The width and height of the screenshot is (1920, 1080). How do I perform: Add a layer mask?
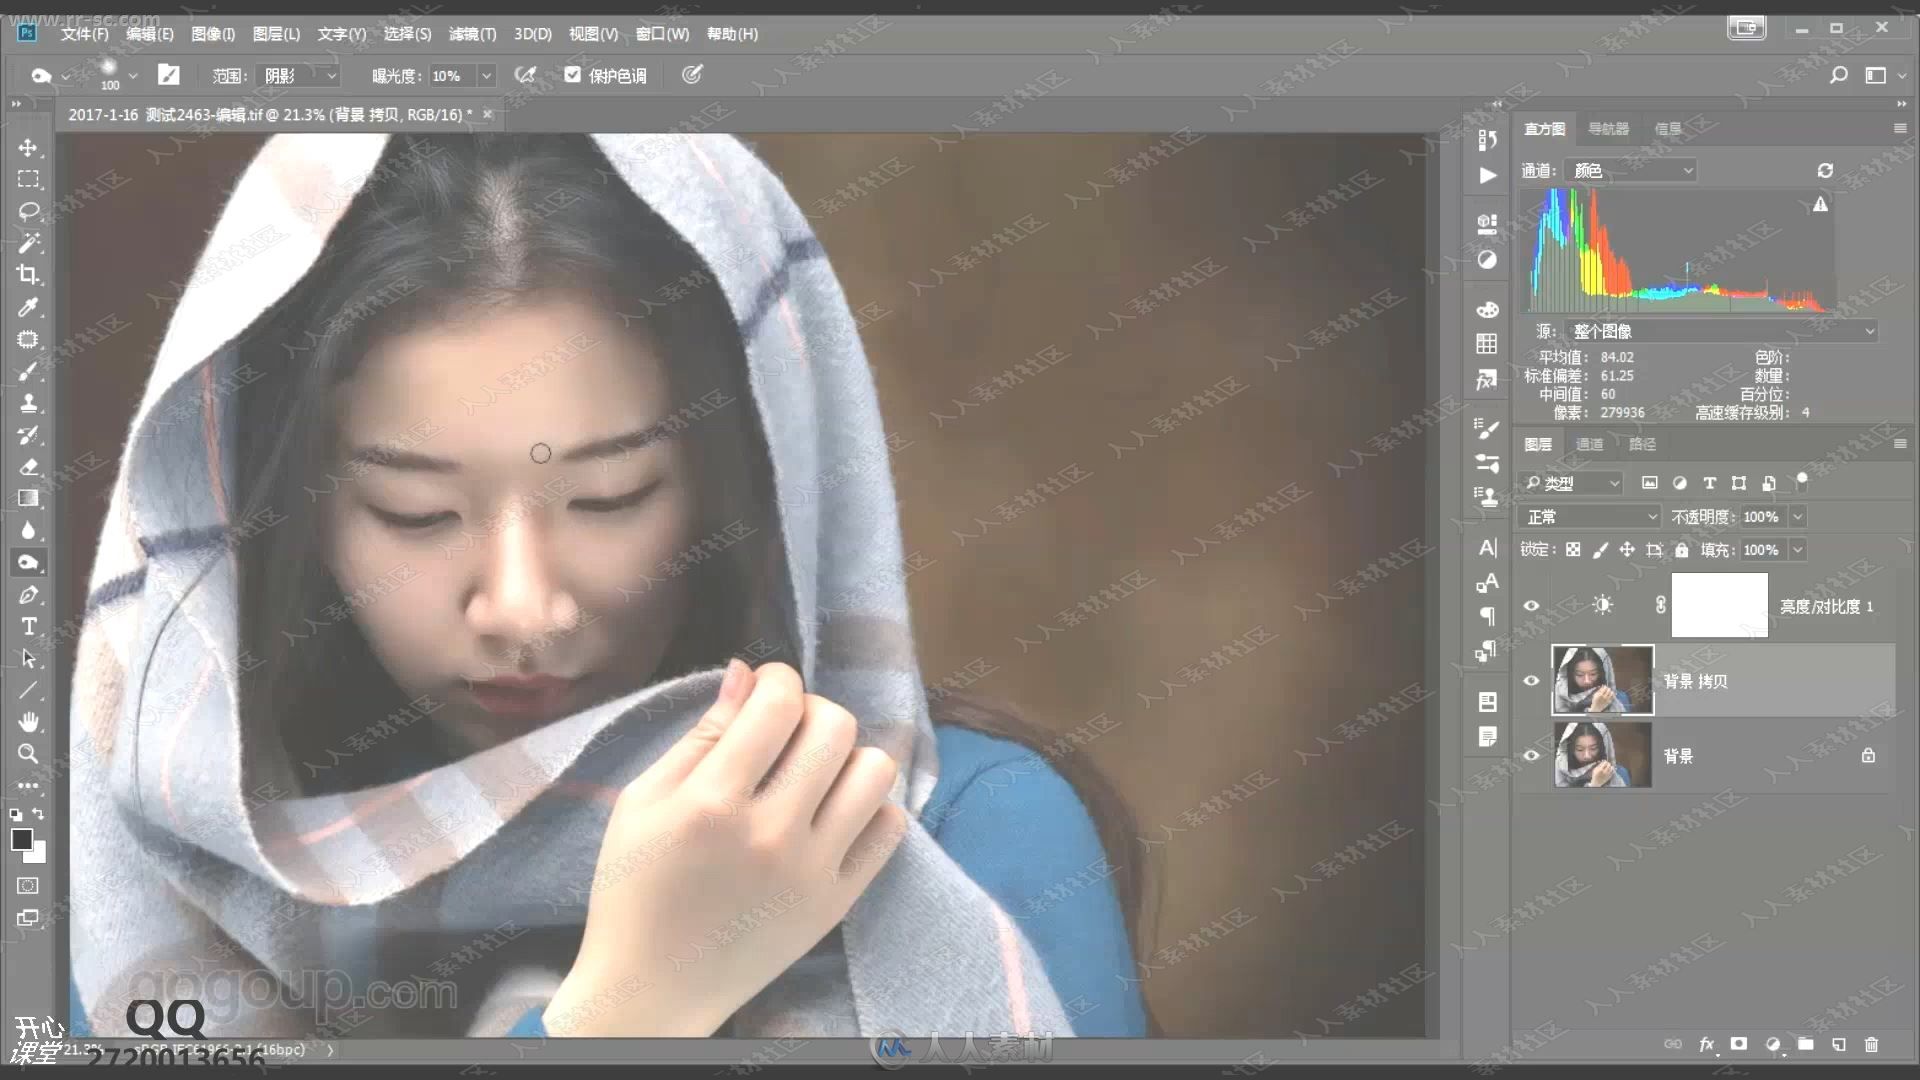click(x=1739, y=1044)
